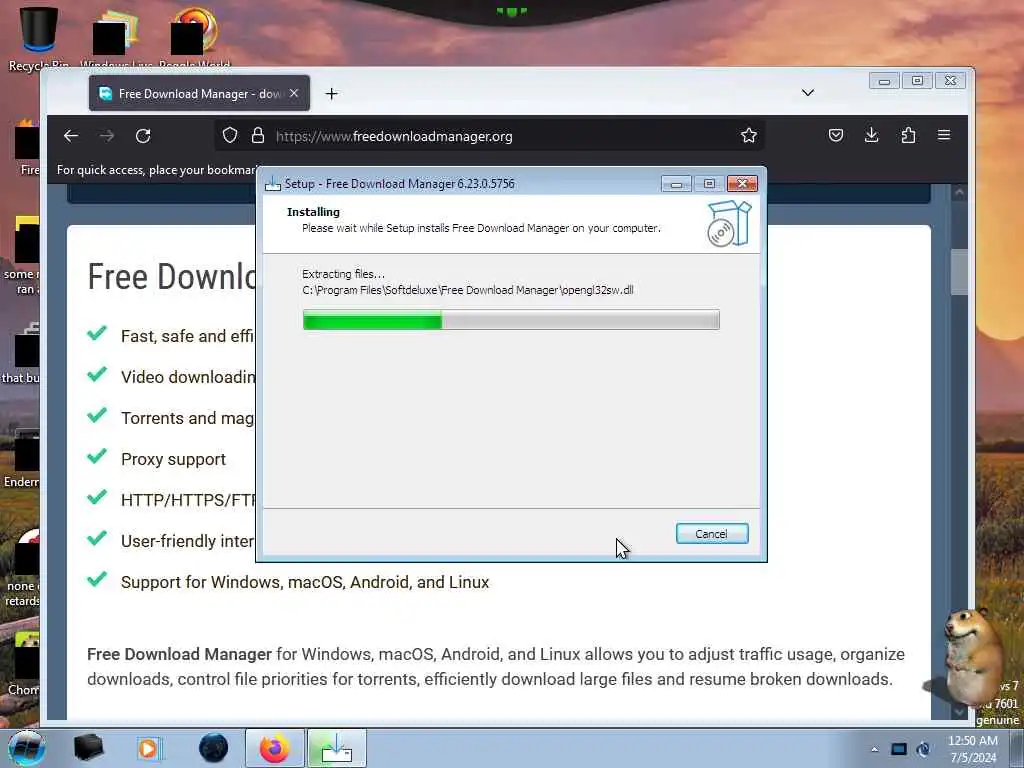Select the Free Download Manager tab
The height and width of the screenshot is (768, 1024).
coord(199,93)
